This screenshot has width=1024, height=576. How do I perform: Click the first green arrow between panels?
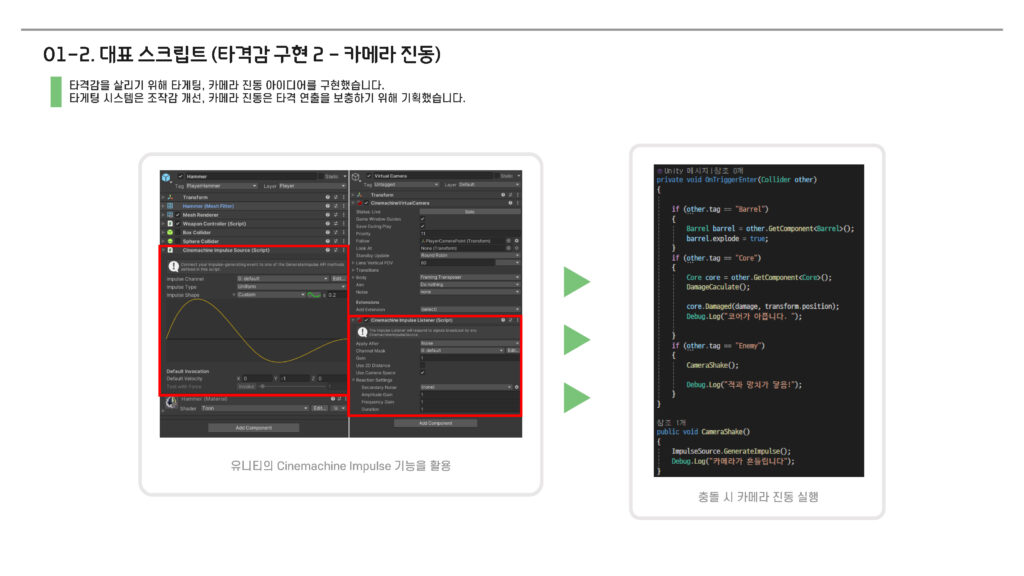coord(576,282)
